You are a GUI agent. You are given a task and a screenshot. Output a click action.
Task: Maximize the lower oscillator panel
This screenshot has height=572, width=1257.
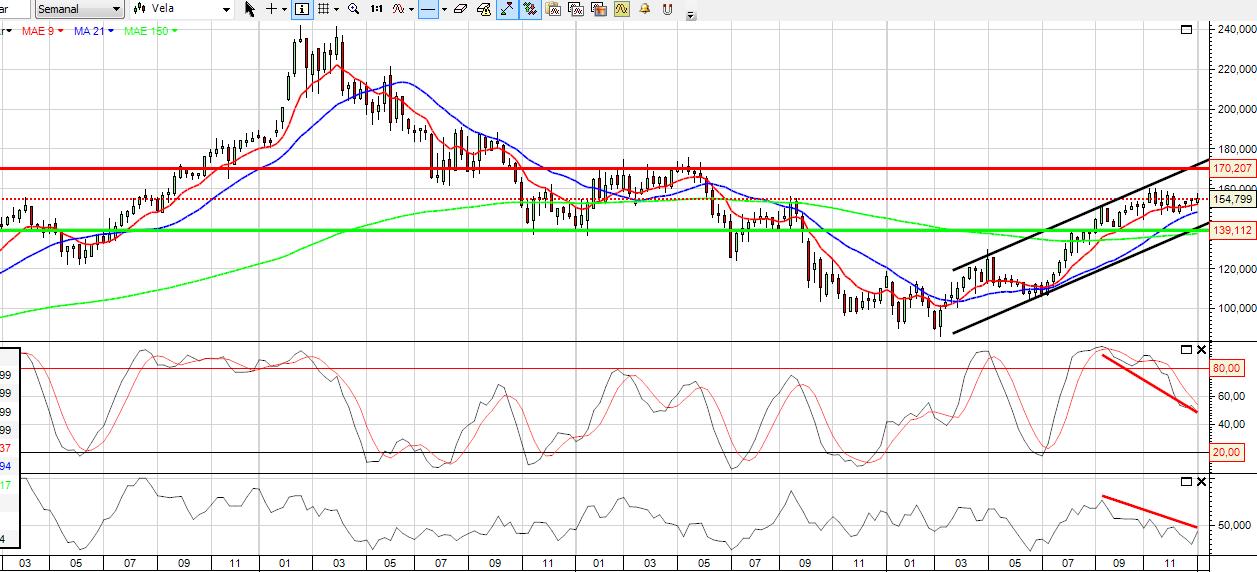(1187, 482)
